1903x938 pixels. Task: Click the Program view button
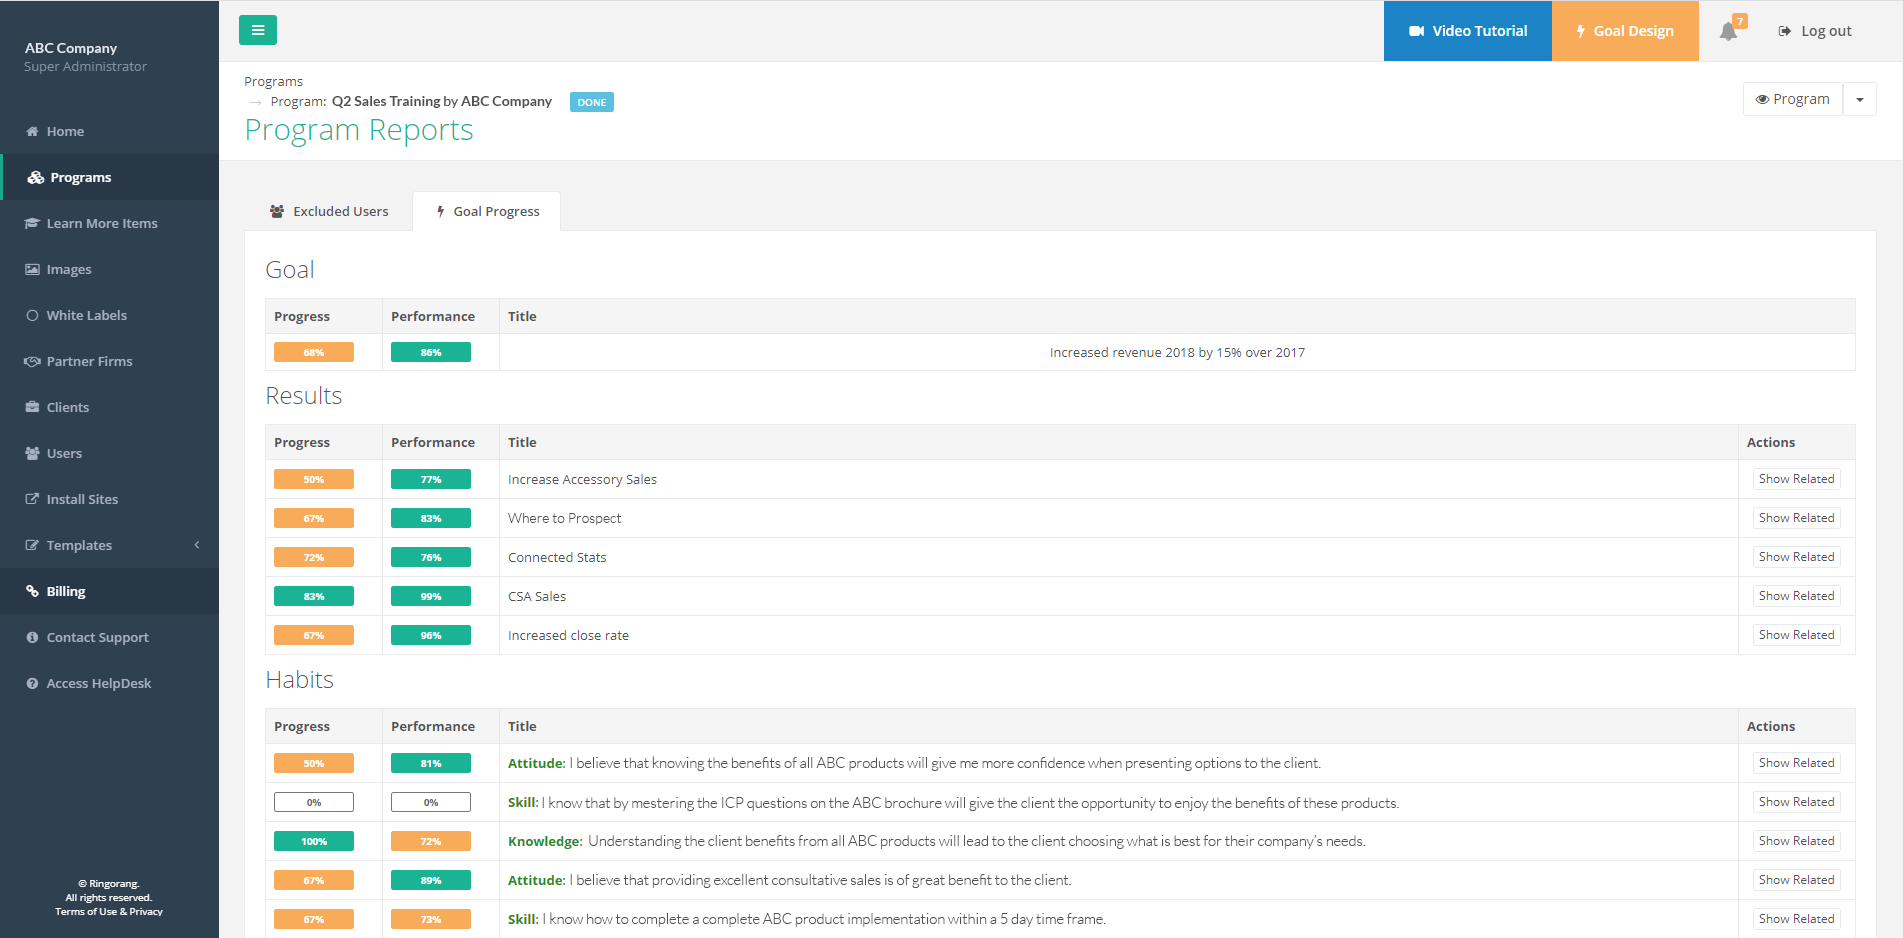click(x=1793, y=99)
